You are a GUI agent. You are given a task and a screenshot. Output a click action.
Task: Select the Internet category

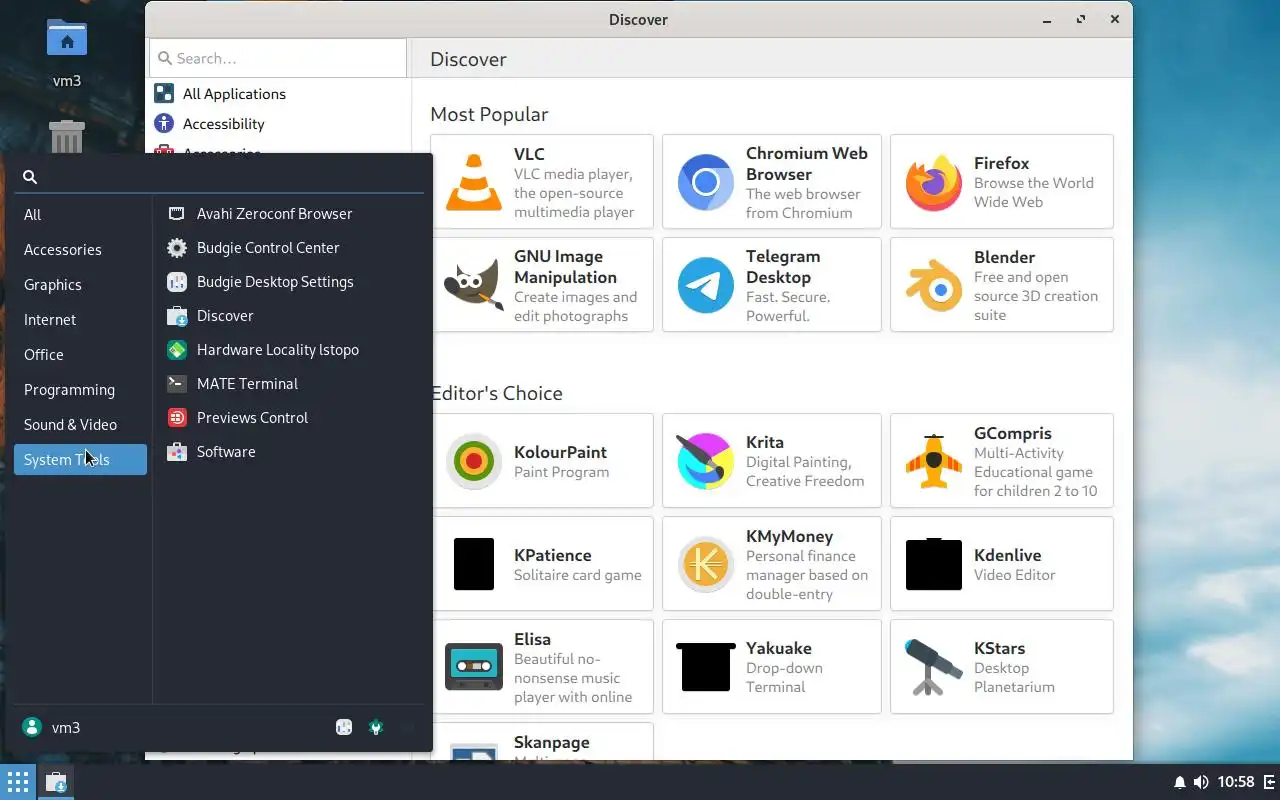pyautogui.click(x=80, y=319)
